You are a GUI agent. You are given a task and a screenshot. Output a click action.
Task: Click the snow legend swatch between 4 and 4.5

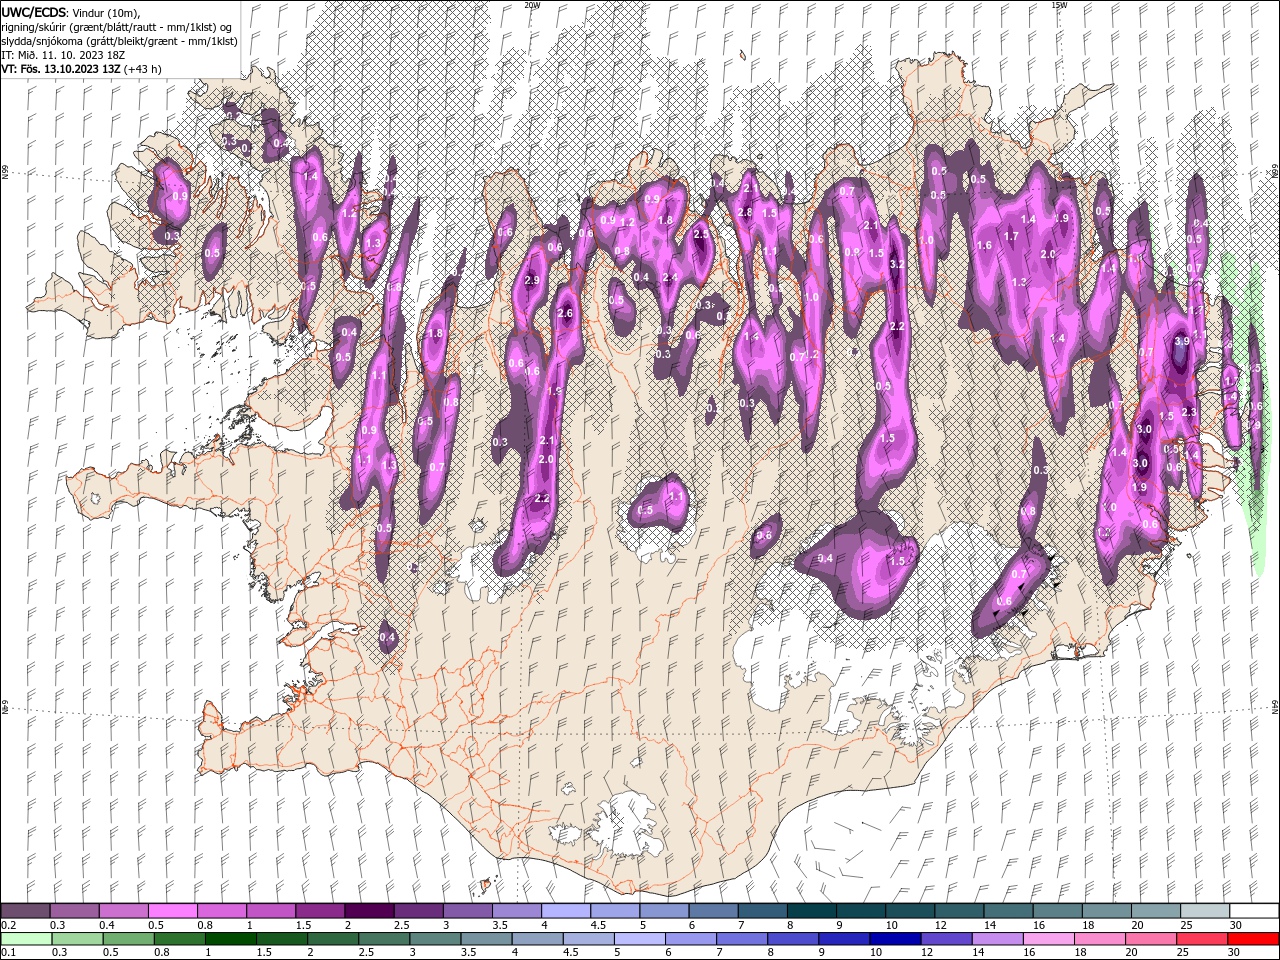pos(565,910)
